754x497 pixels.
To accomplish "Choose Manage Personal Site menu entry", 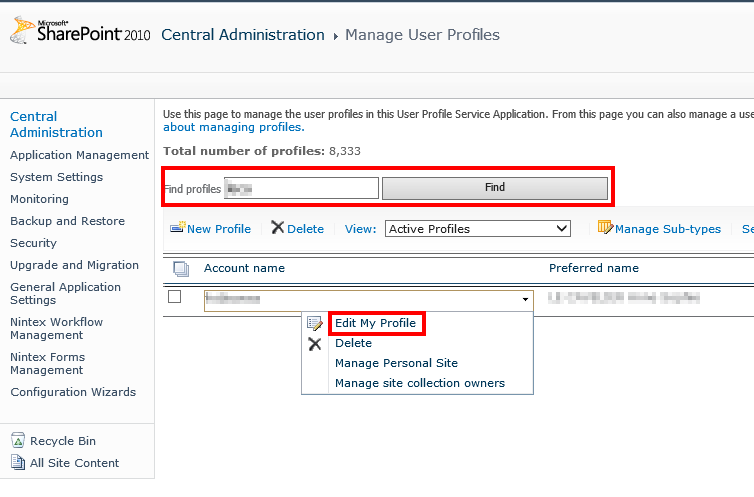I will pyautogui.click(x=396, y=363).
